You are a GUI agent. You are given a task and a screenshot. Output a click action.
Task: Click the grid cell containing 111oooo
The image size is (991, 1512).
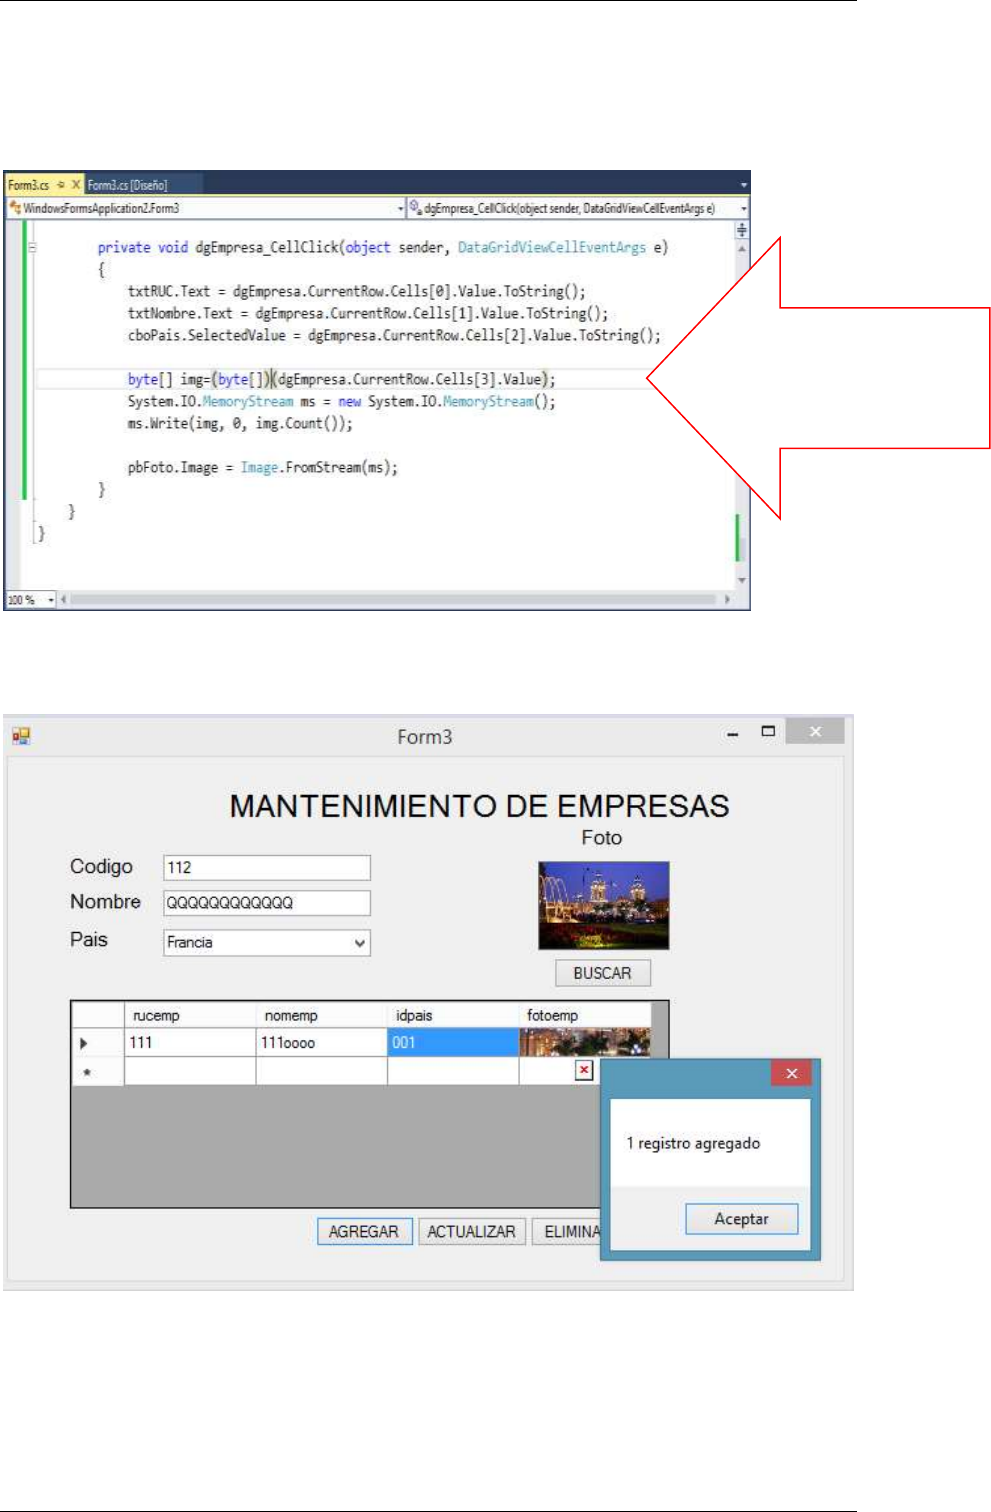coord(321,1043)
